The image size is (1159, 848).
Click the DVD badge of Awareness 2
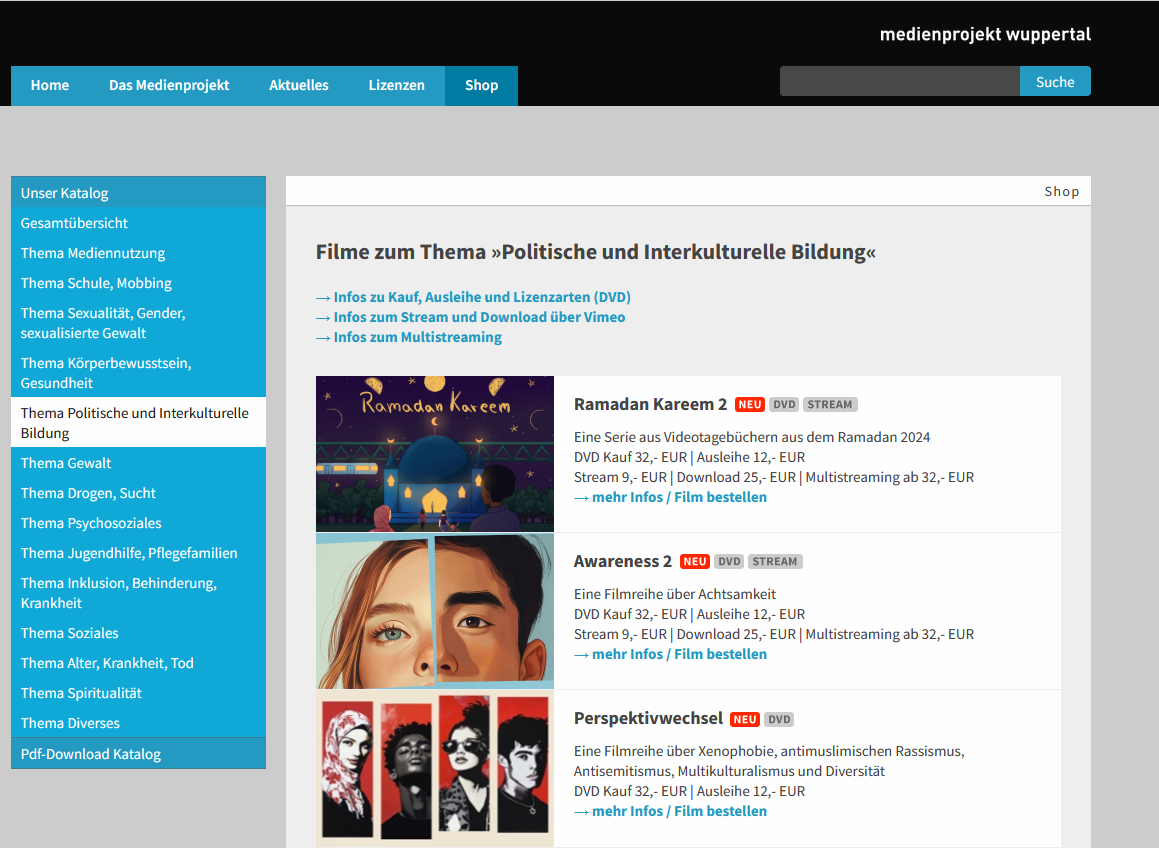730,561
